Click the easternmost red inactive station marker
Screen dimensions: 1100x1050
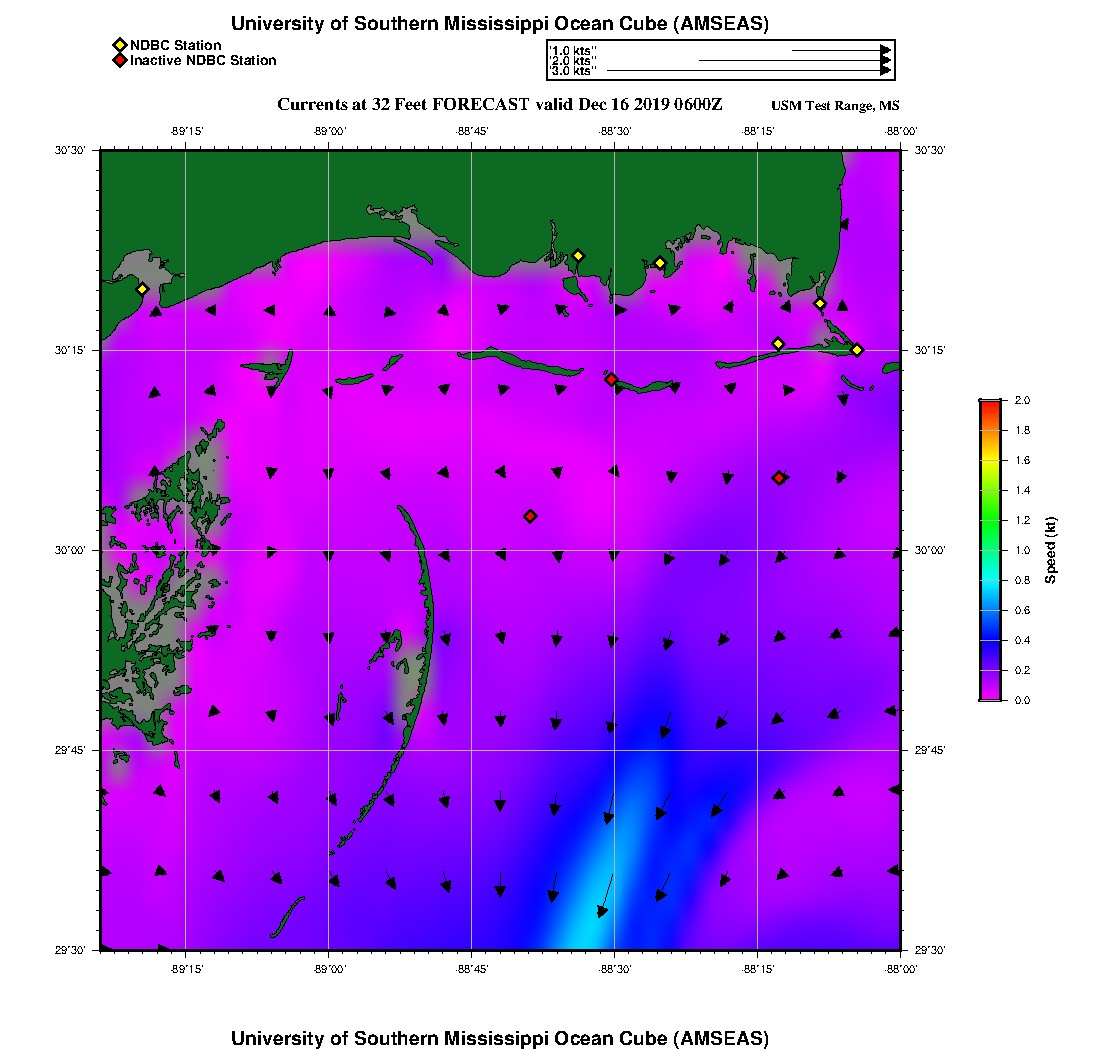779,478
